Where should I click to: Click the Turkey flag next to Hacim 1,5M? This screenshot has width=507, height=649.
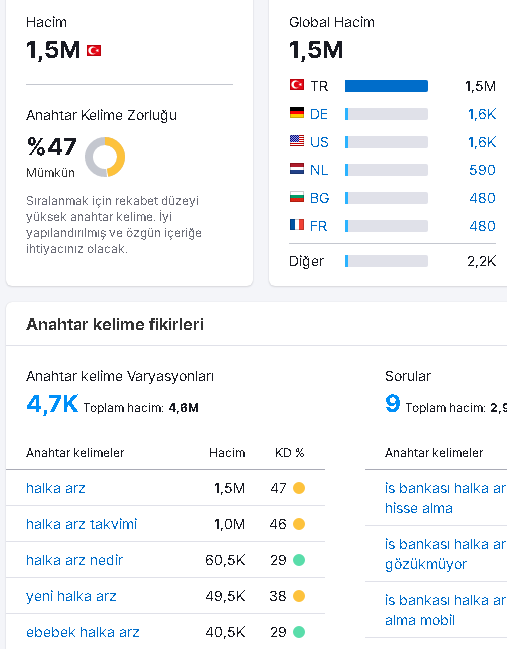point(94,50)
